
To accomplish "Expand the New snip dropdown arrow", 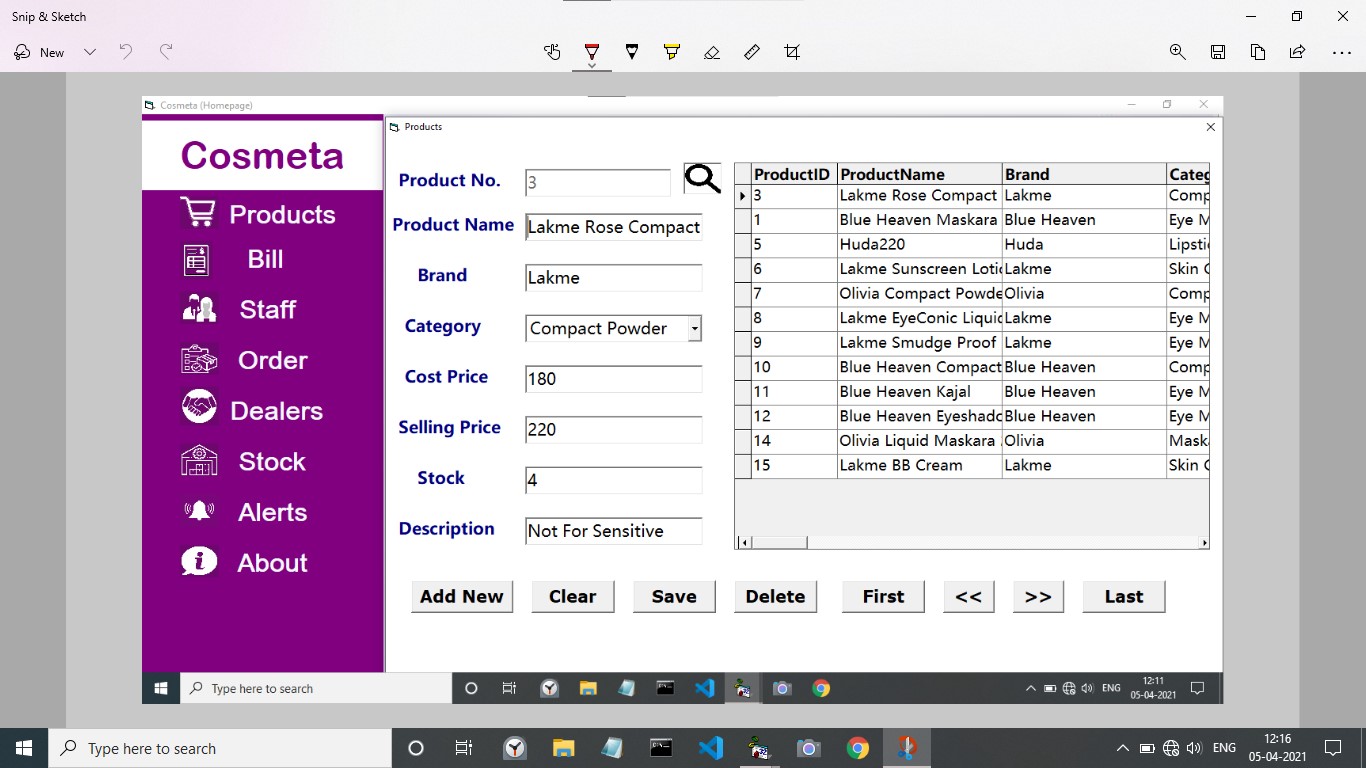I will 90,51.
